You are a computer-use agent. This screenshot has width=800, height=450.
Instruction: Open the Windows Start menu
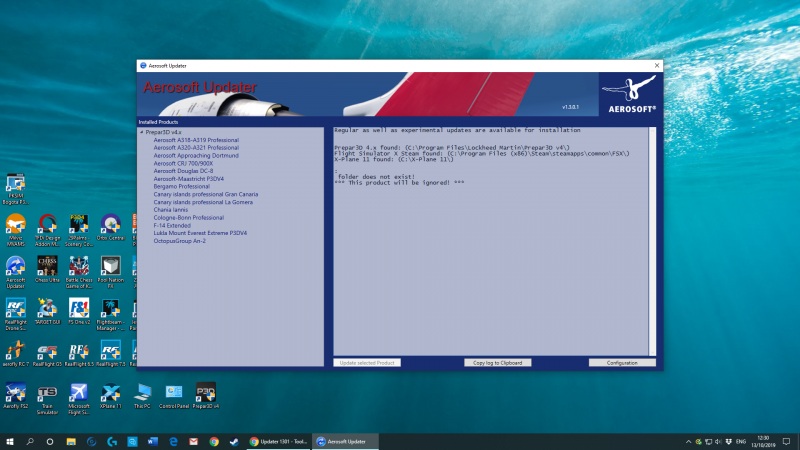tap(10, 442)
